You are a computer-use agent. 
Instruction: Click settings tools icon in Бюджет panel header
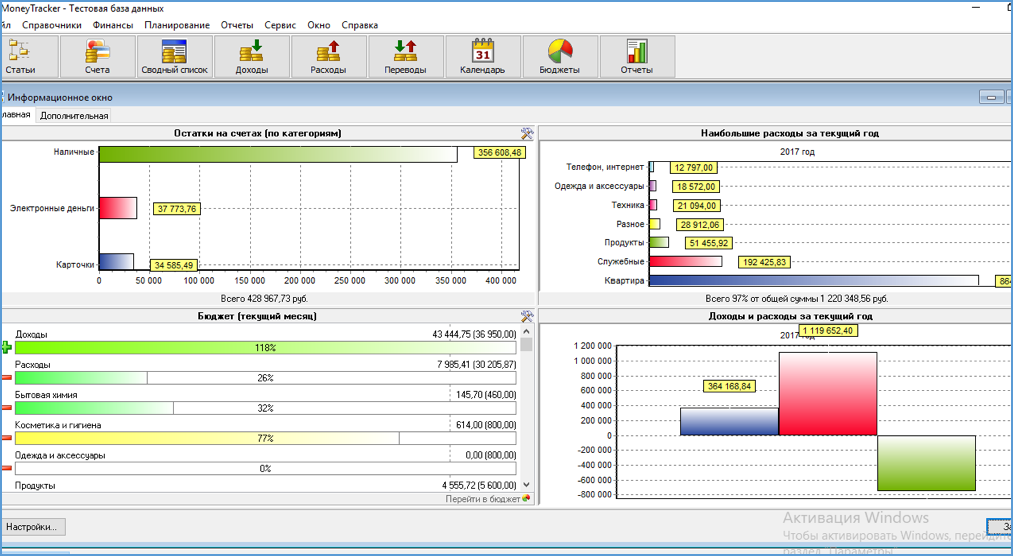coord(527,316)
